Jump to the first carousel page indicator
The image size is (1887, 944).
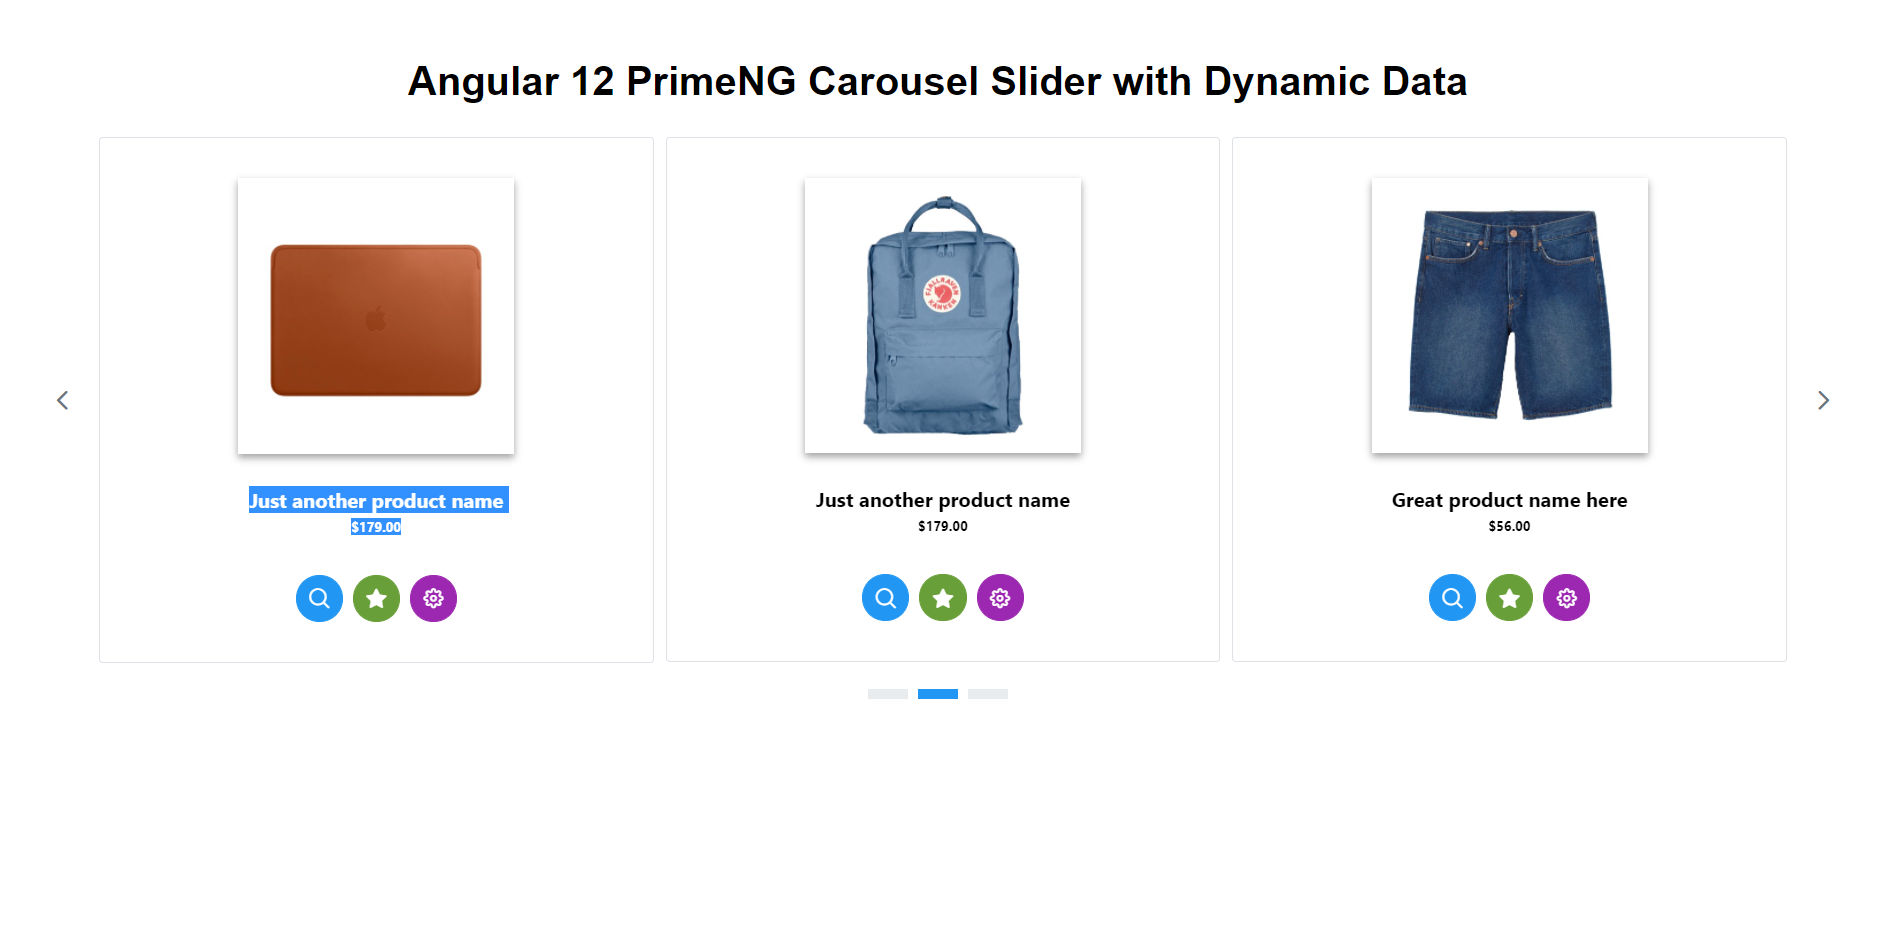point(888,694)
